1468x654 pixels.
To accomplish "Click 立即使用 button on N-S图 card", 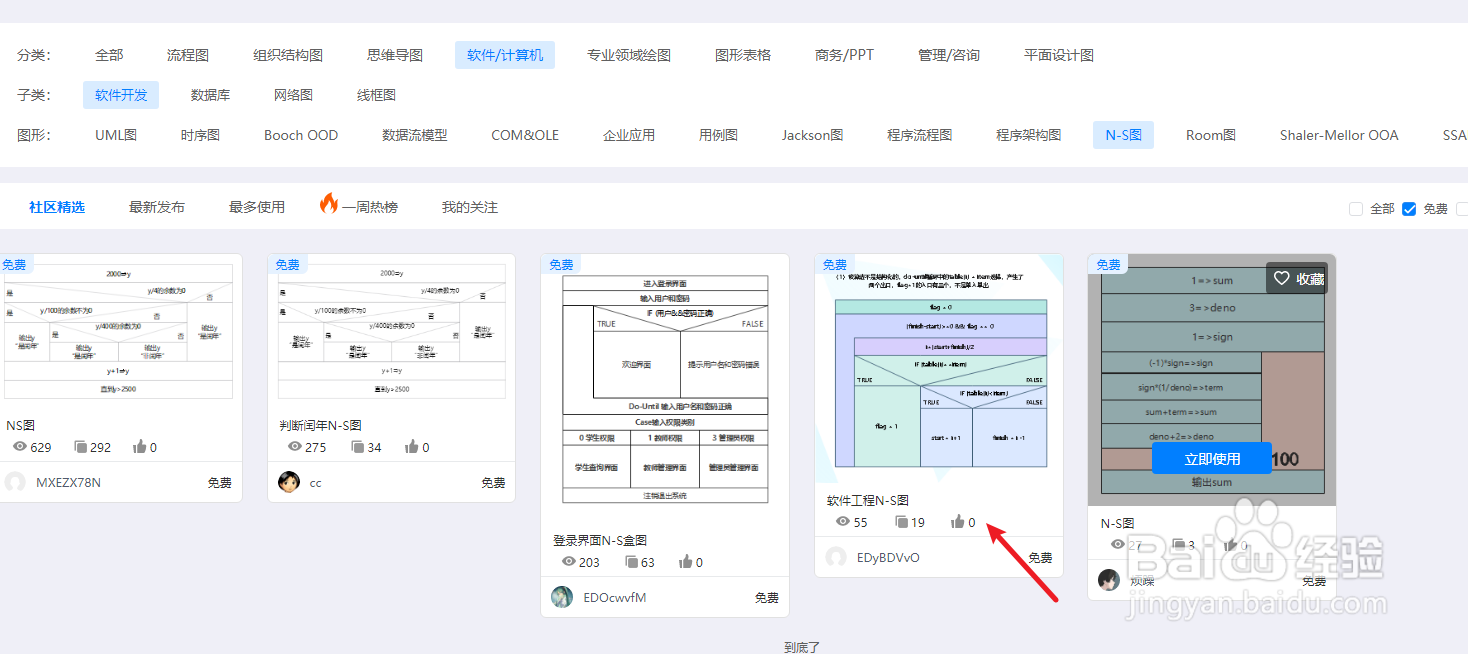I will tap(1212, 459).
